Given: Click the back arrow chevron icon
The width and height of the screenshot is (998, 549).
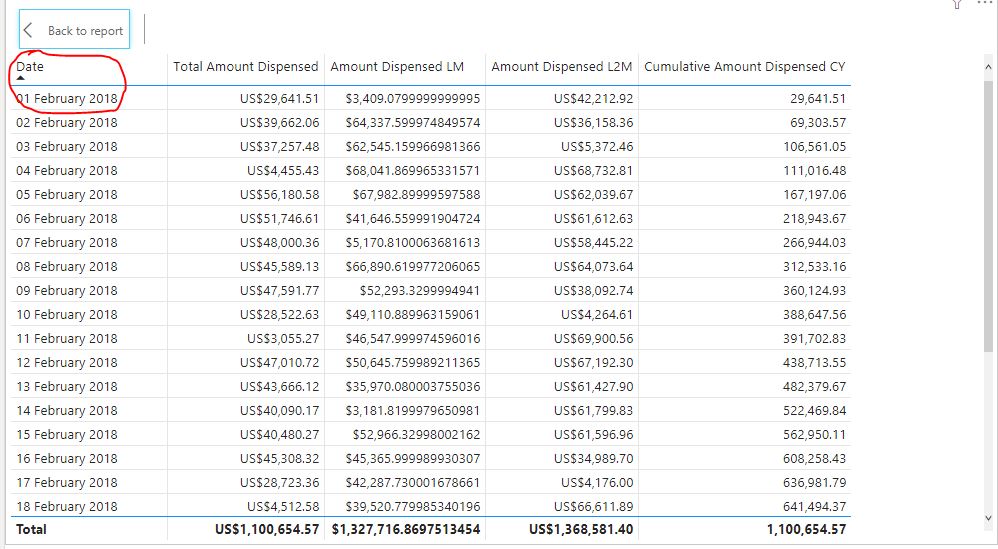Looking at the screenshot, I should (28, 30).
